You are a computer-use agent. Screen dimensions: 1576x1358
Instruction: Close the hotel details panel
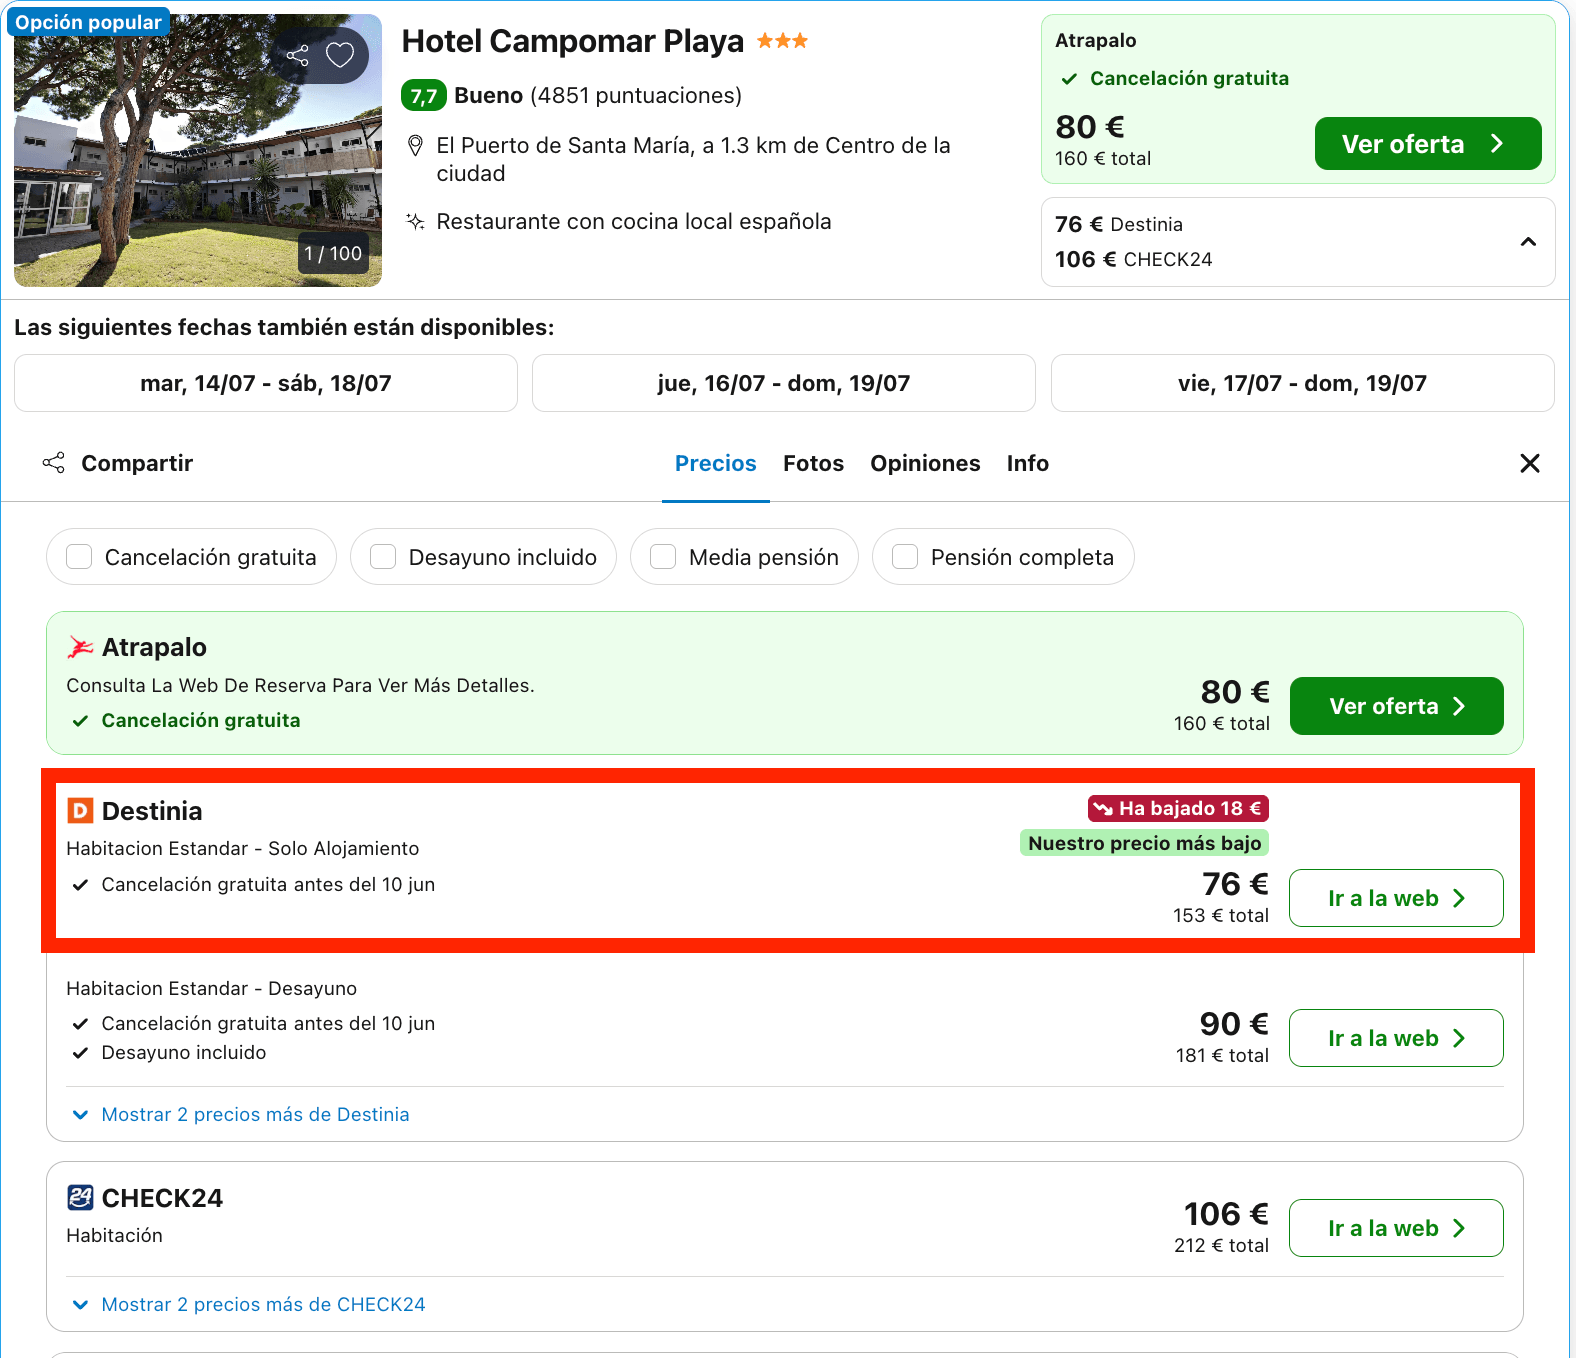pos(1530,463)
